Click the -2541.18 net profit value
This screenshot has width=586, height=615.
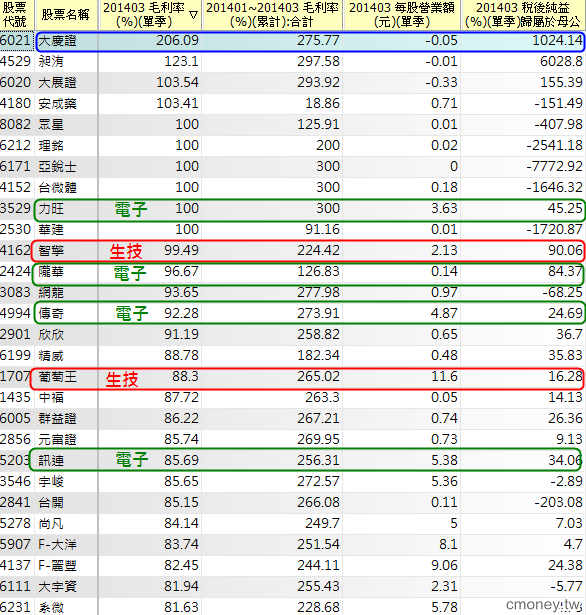click(555, 146)
